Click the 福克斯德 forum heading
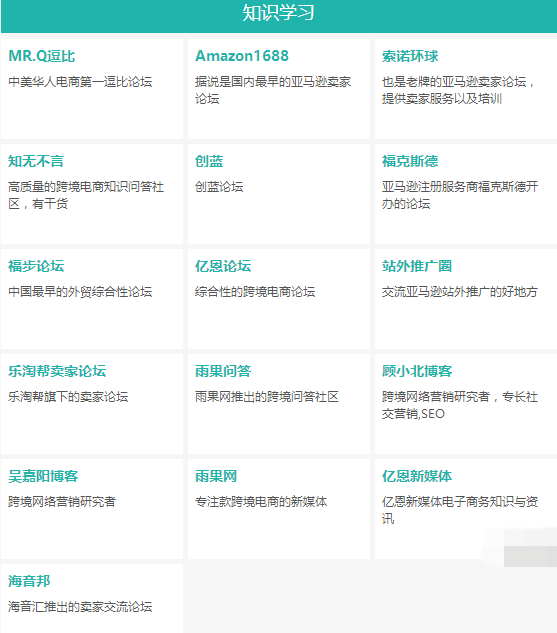The width and height of the screenshot is (557, 633). (x=410, y=161)
